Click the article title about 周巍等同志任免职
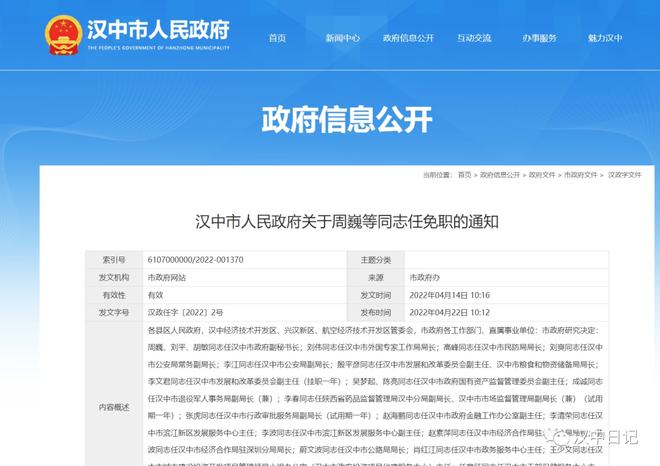Screen dimensions: 660x466 [x=345, y=219]
